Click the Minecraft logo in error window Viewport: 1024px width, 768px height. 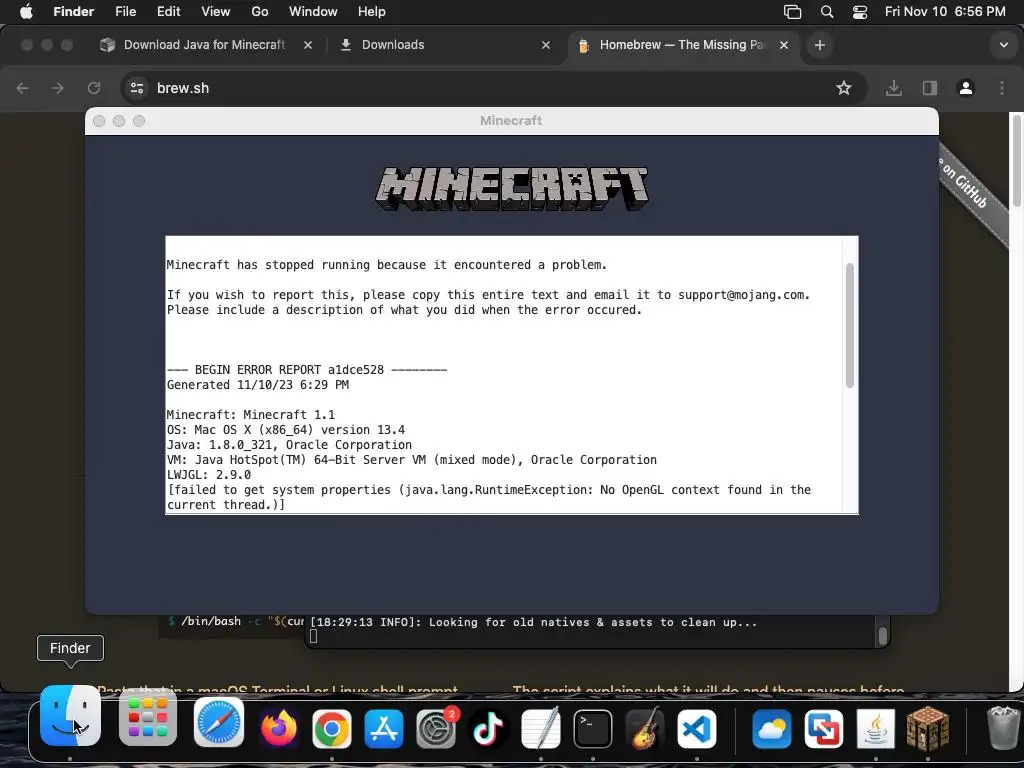point(512,188)
